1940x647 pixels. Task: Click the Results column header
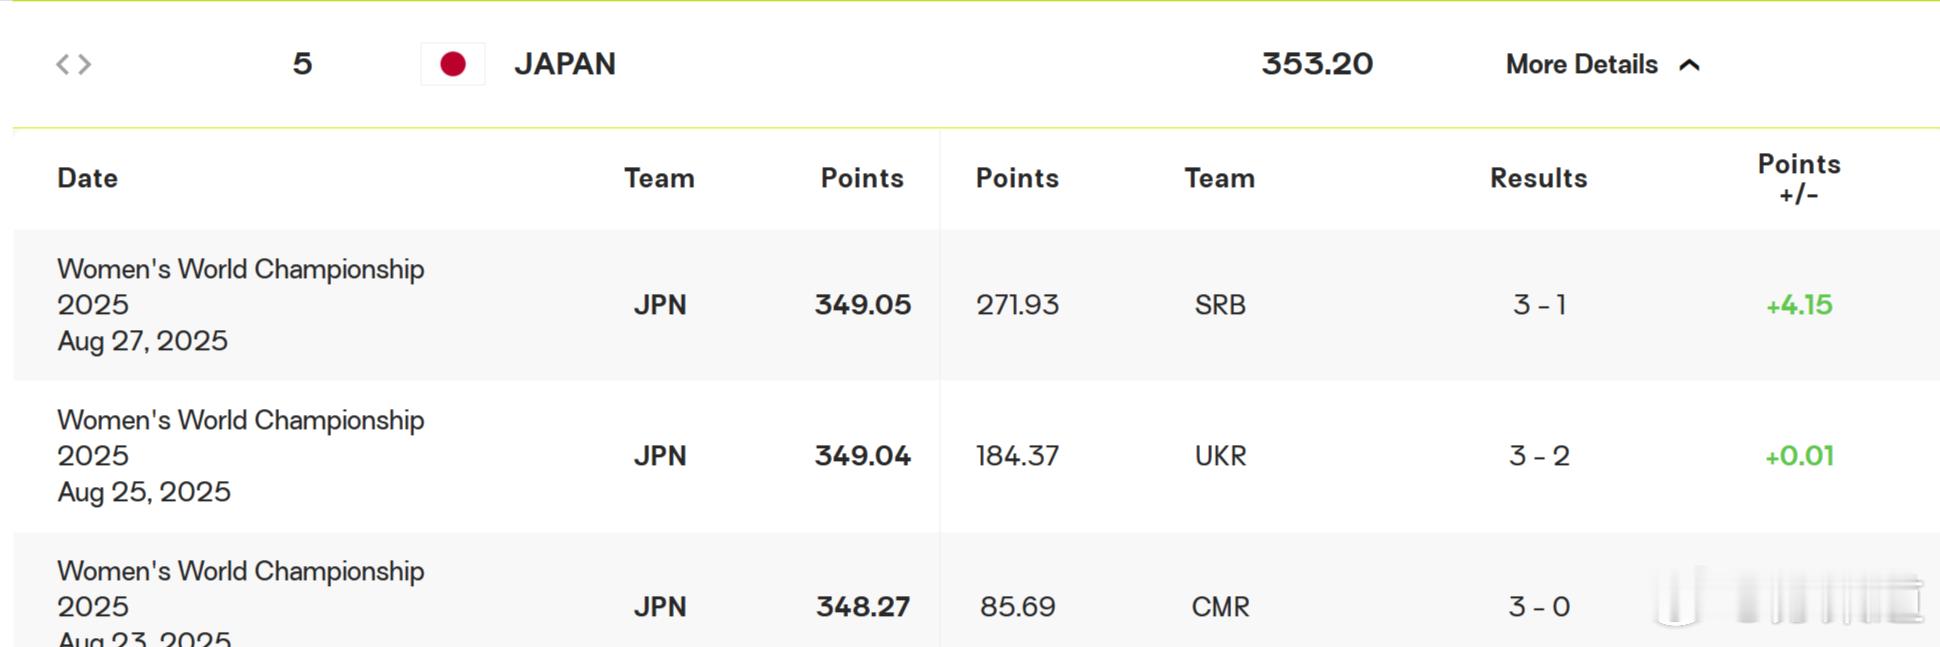click(1538, 178)
